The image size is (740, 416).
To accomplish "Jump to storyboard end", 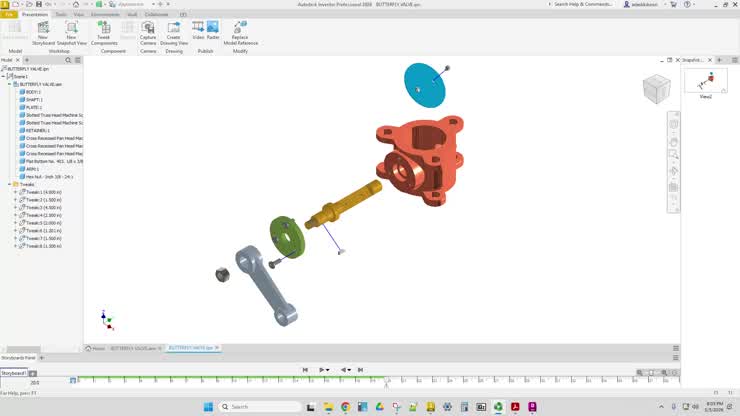I will click(361, 370).
